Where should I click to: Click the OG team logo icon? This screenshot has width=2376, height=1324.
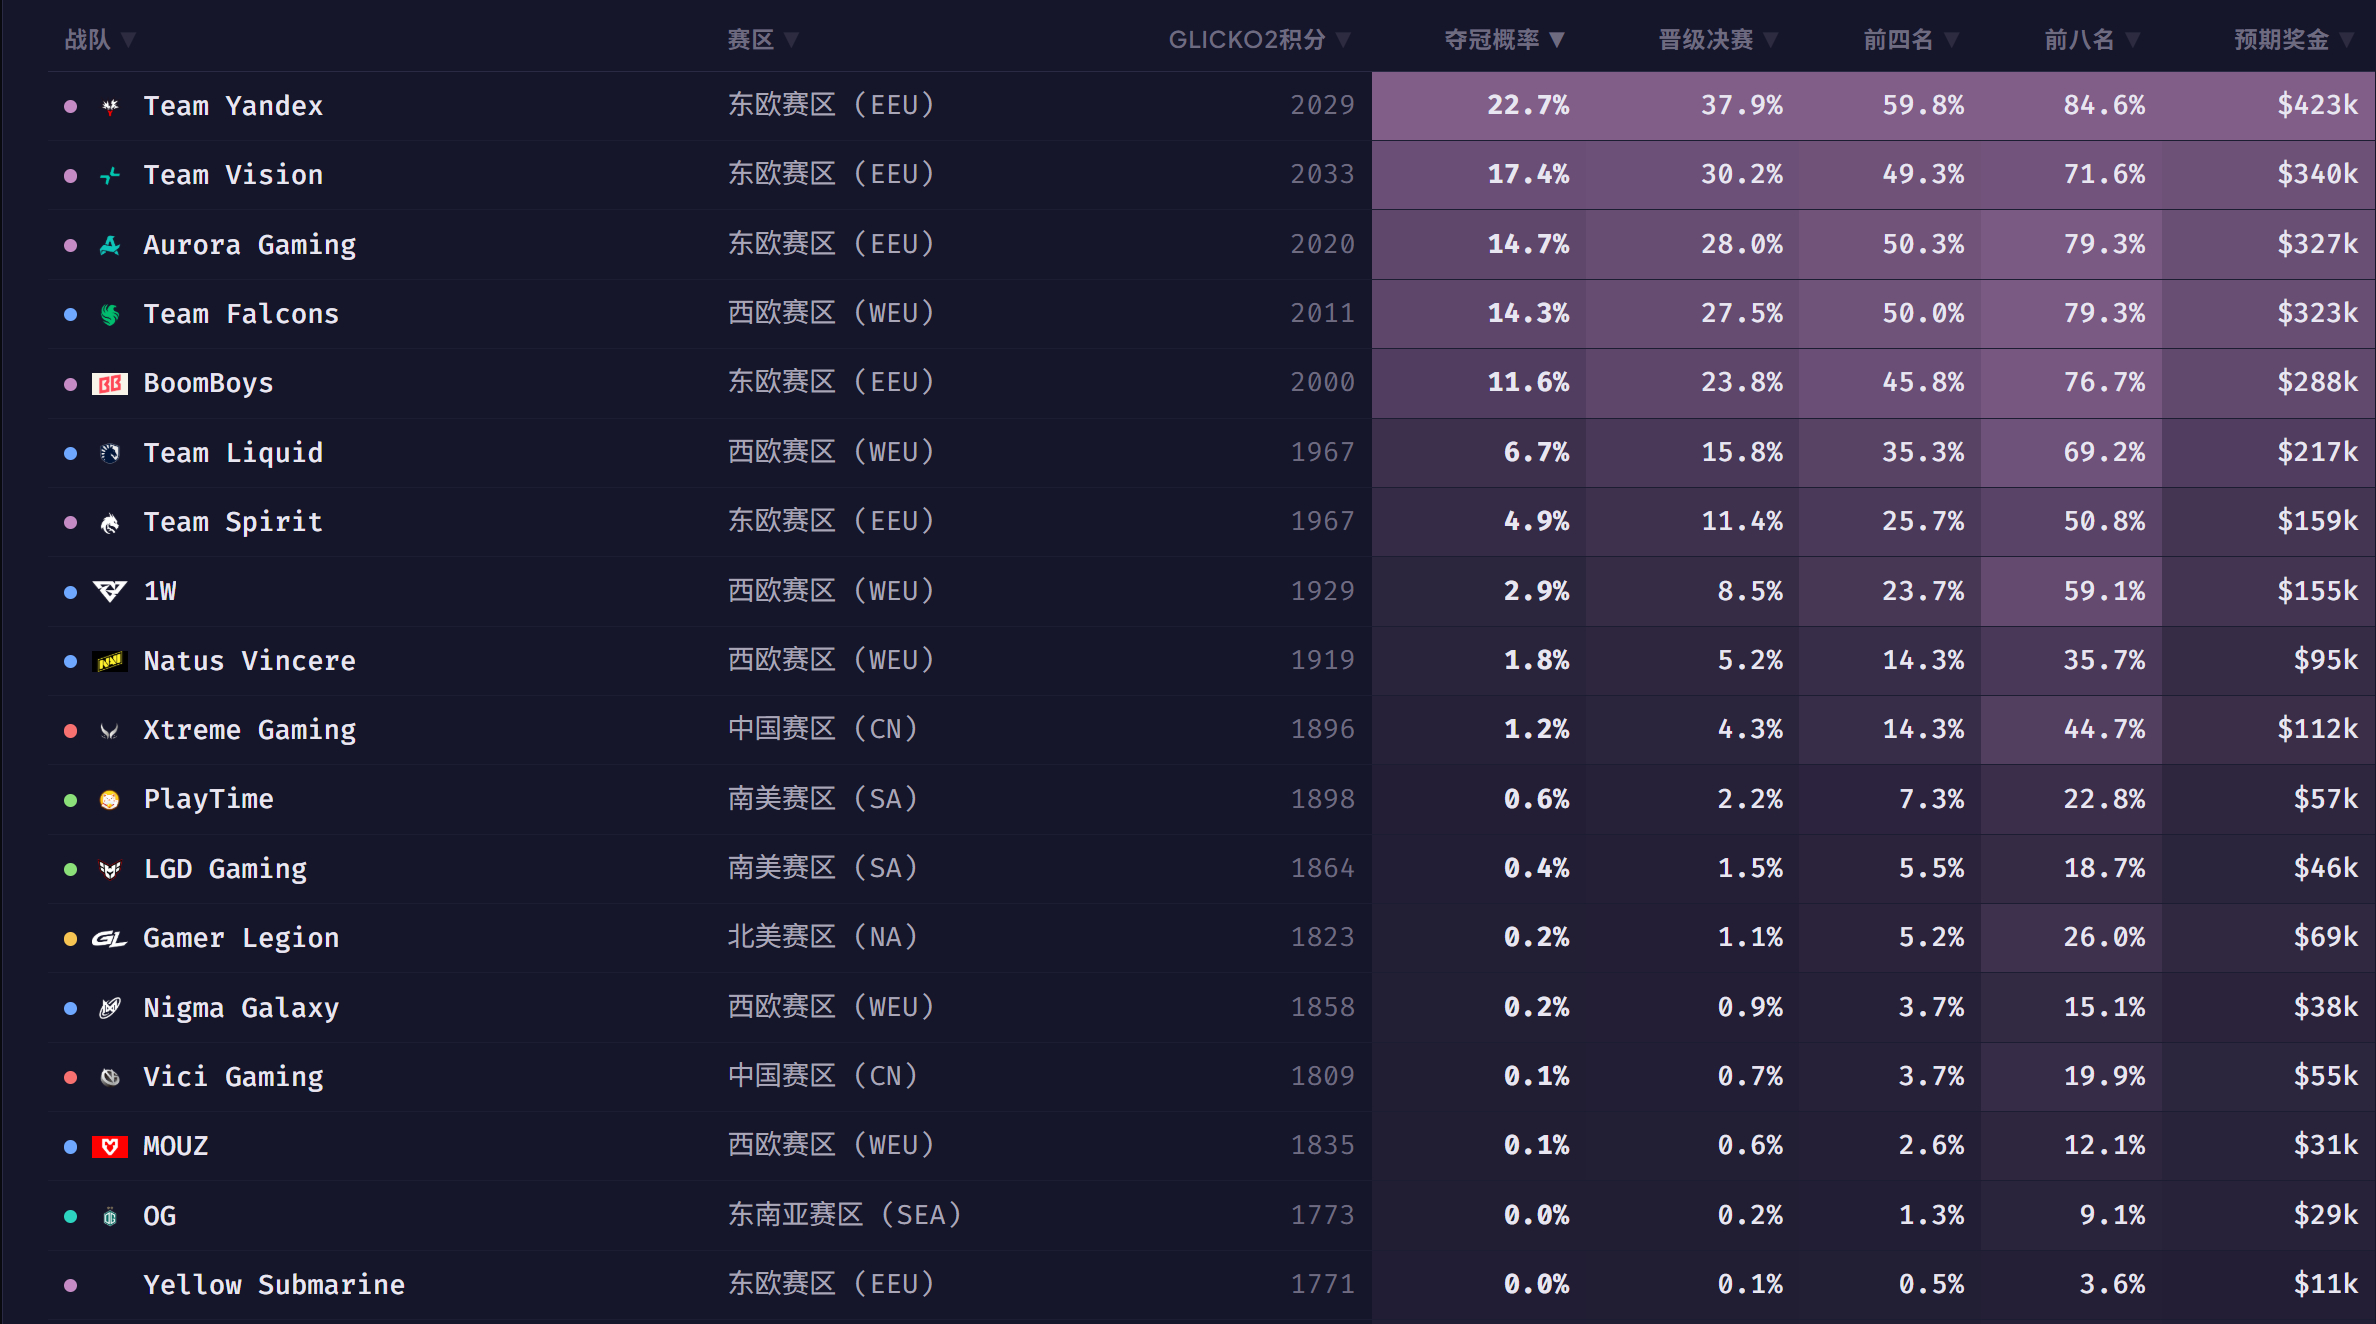coord(110,1217)
